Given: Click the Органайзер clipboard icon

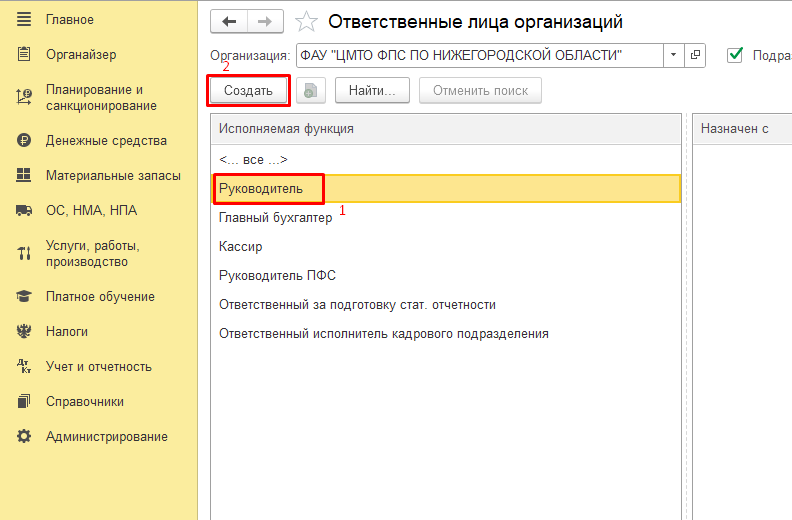Looking at the screenshot, I should click(24, 54).
